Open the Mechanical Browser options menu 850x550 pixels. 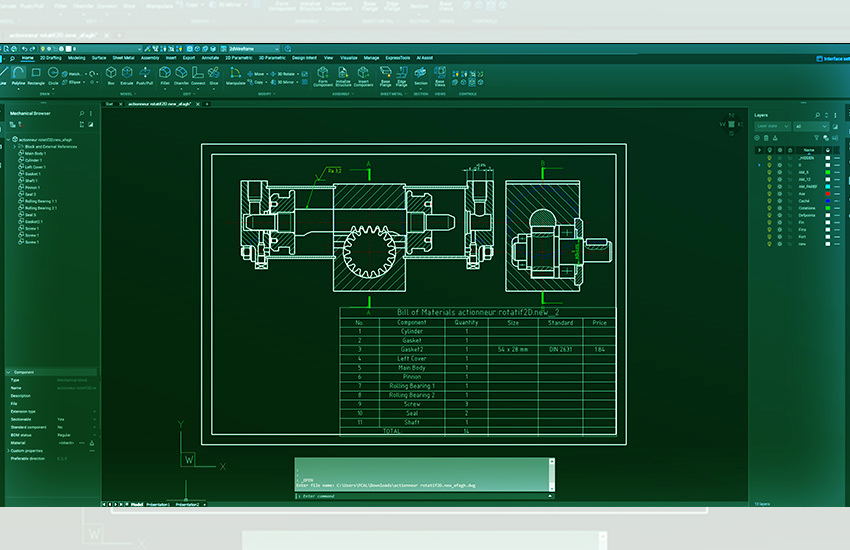[91, 113]
